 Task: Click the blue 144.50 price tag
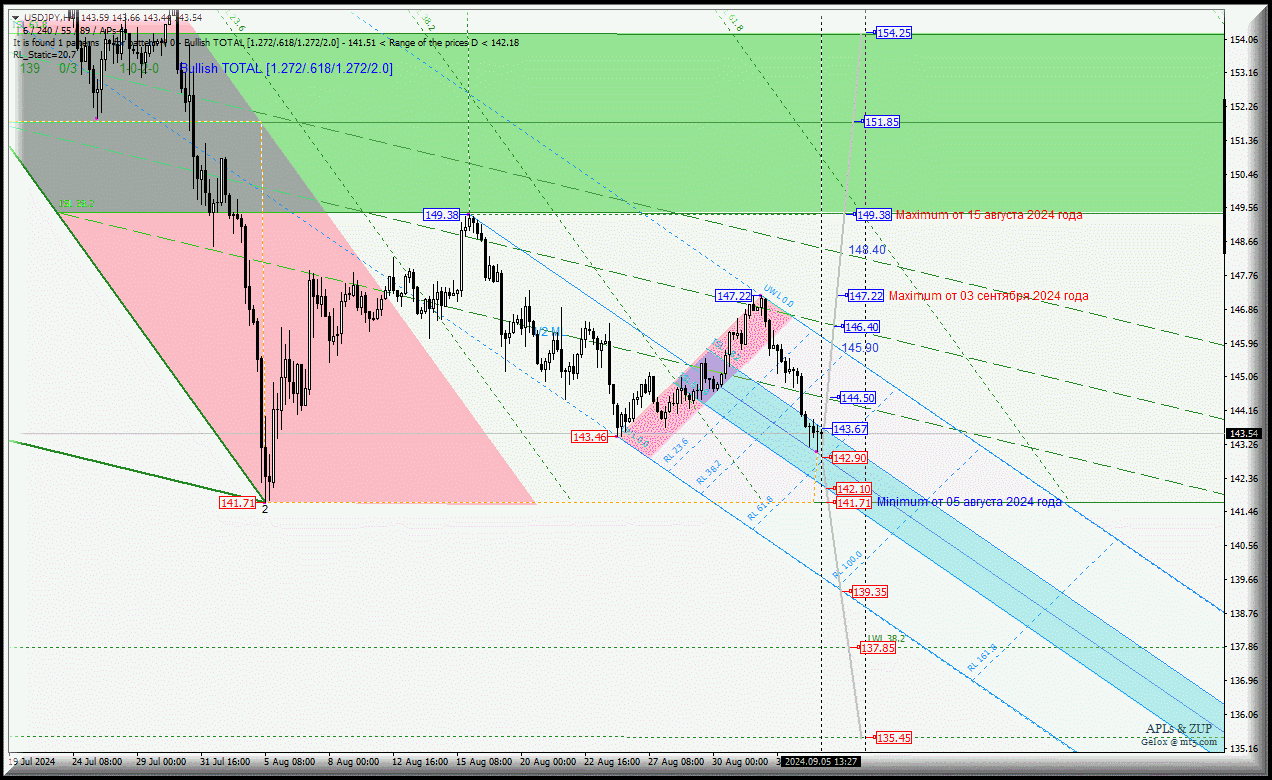(x=857, y=398)
